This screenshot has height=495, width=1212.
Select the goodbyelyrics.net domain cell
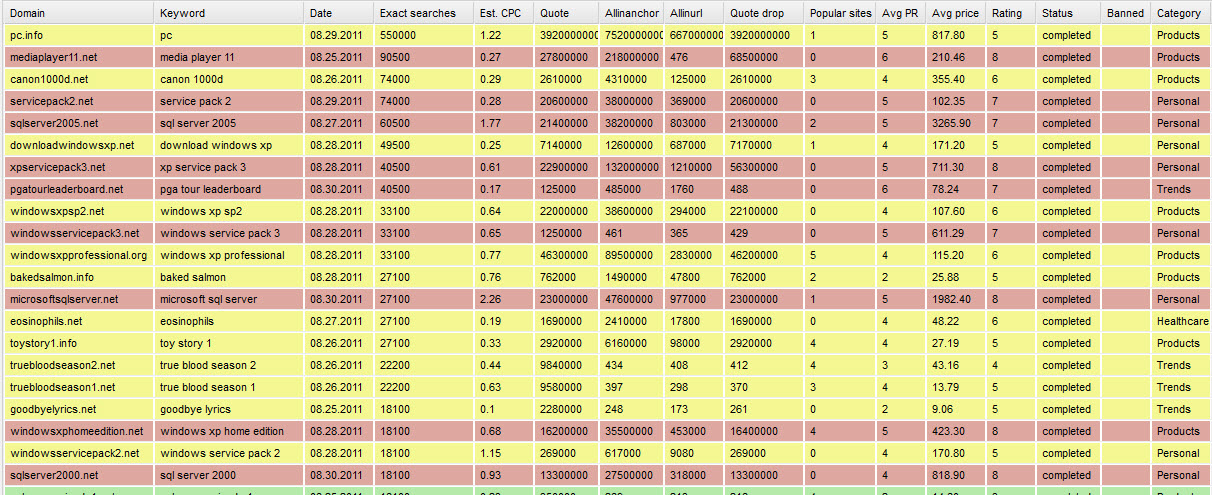[x=78, y=409]
